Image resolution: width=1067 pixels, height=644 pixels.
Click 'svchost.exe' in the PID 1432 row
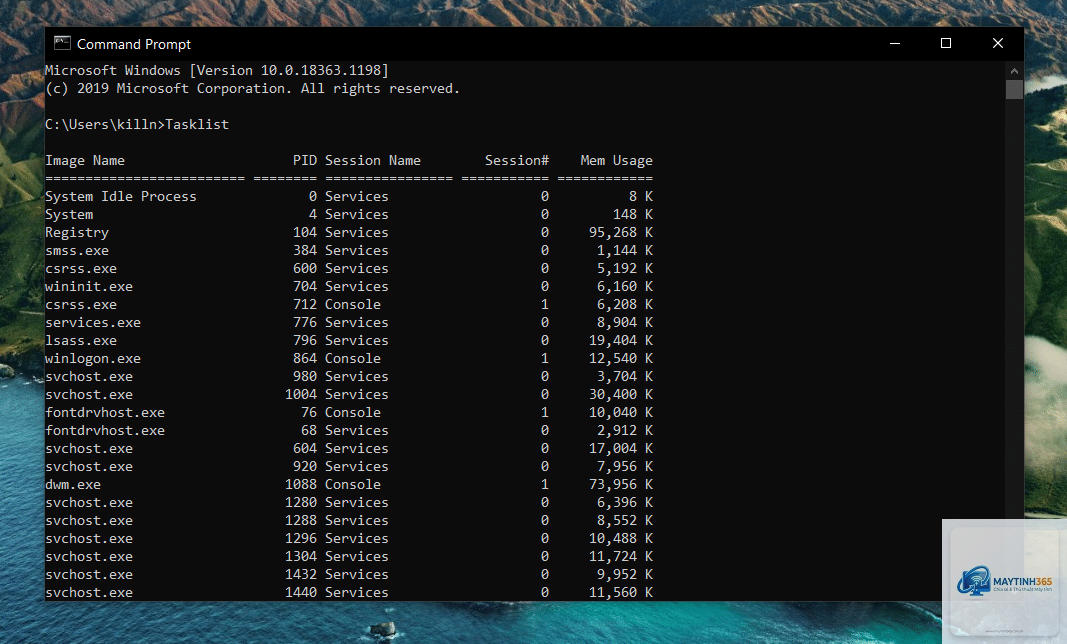(89, 575)
